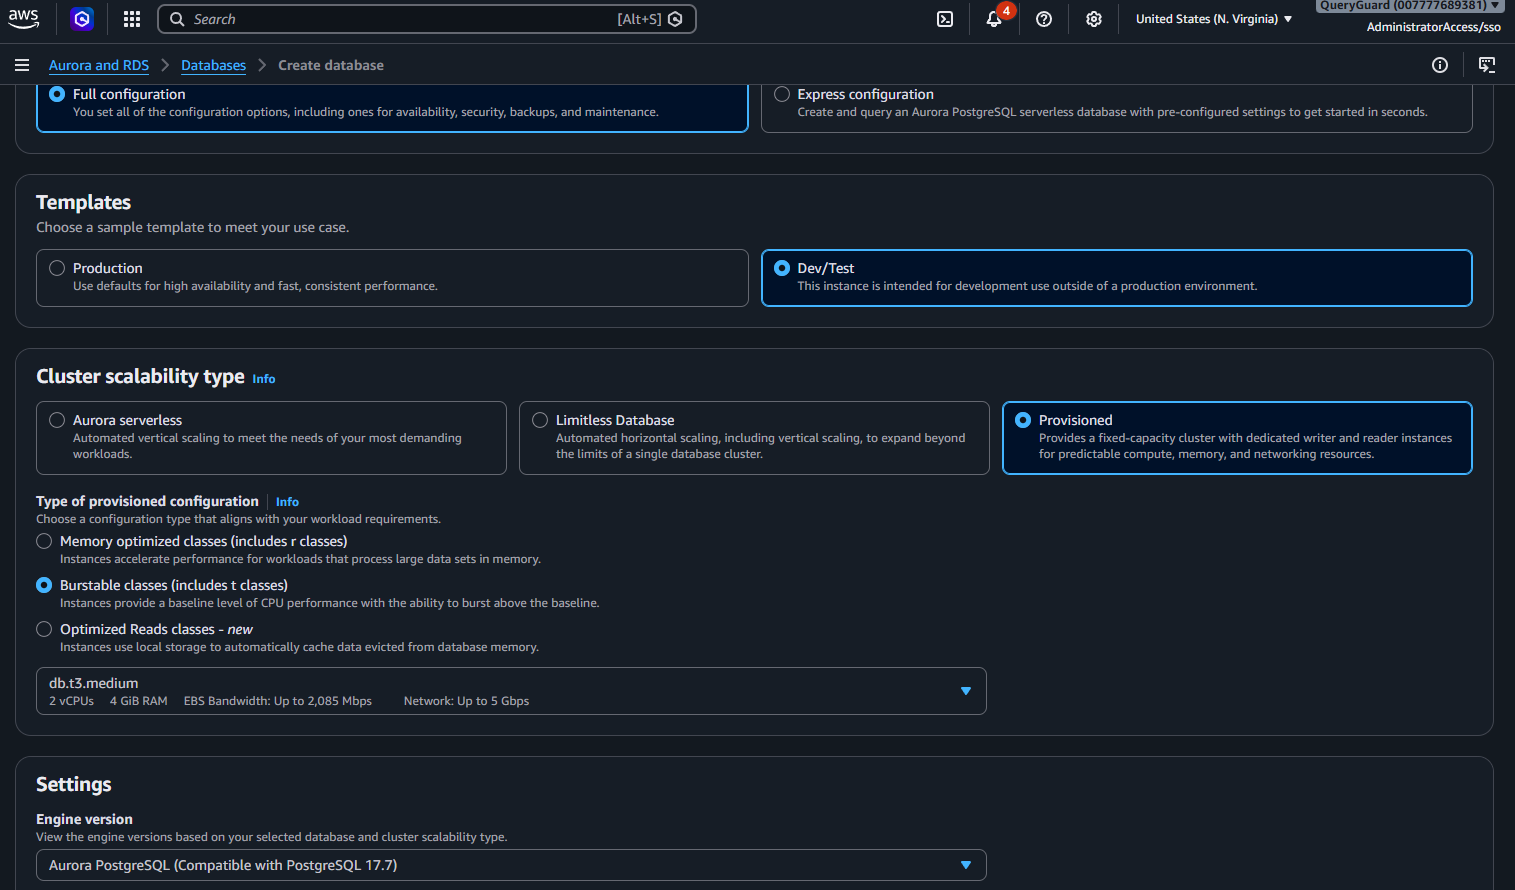This screenshot has width=1515, height=890.
Task: Open notifications bell with 4 alerts
Action: click(x=995, y=18)
